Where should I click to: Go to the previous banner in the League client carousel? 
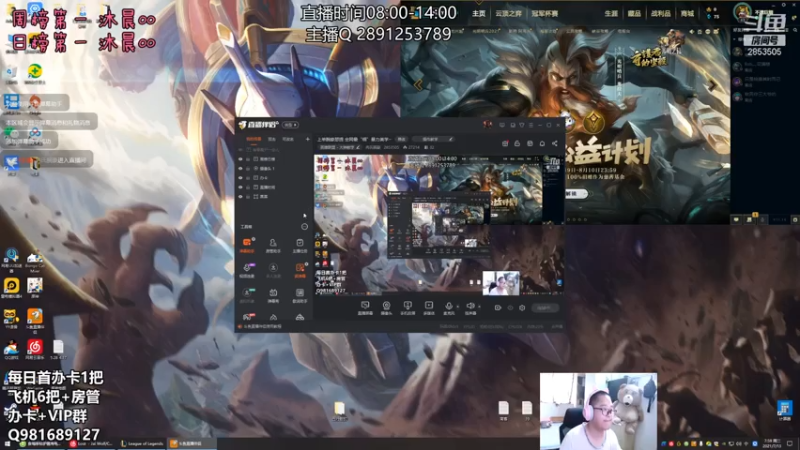418,85
